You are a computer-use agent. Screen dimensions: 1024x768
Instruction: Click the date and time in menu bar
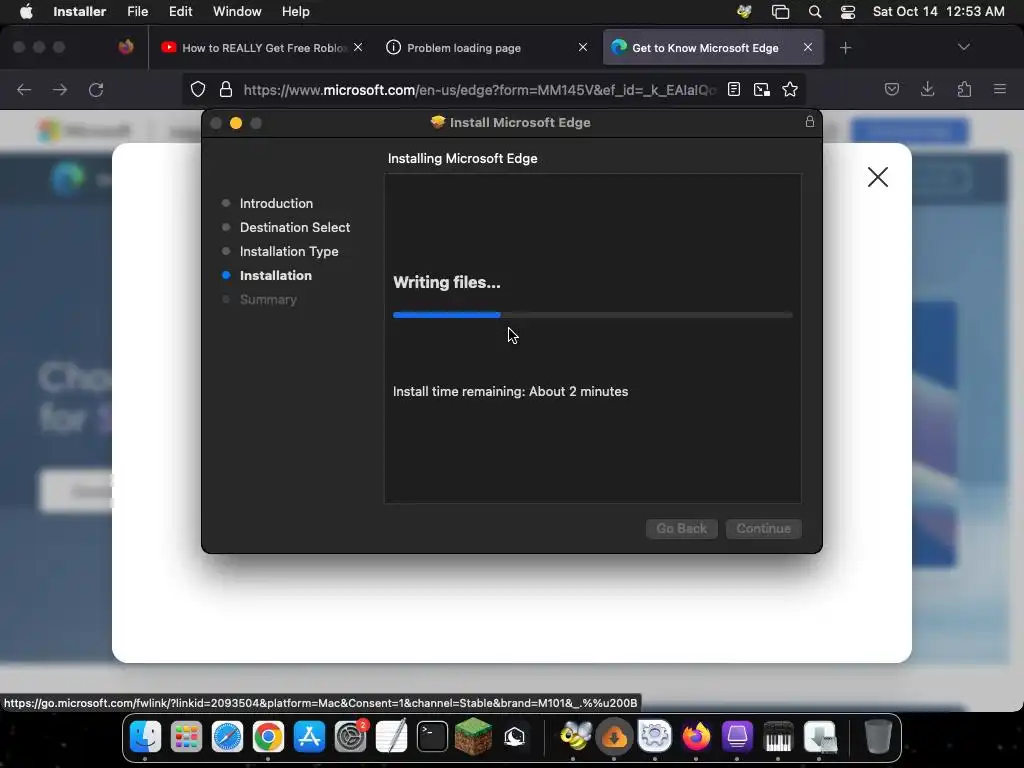938,11
